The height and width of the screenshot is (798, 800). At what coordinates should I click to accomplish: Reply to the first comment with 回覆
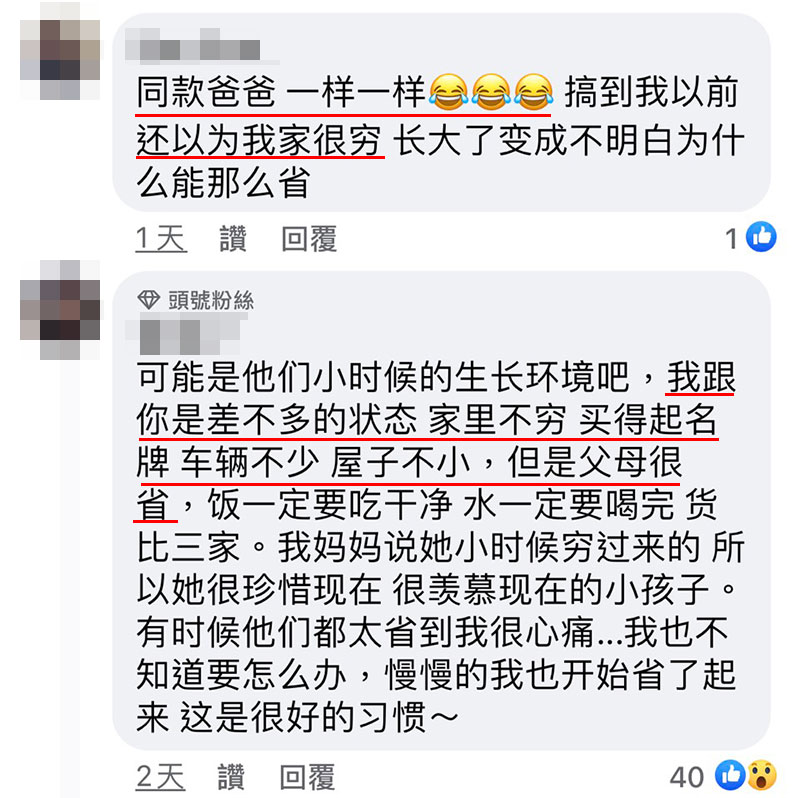click(309, 239)
